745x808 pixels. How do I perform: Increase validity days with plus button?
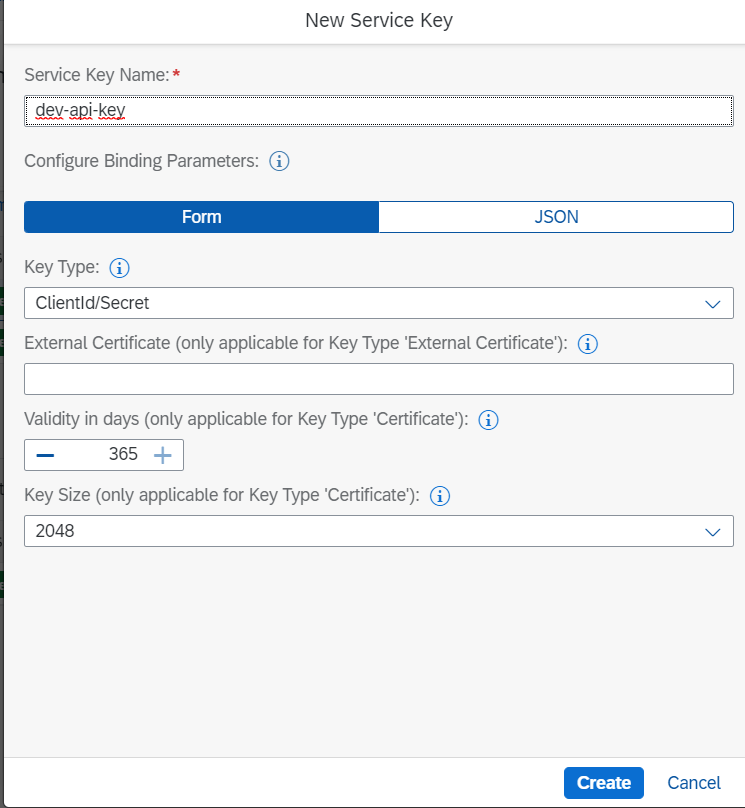click(x=162, y=455)
